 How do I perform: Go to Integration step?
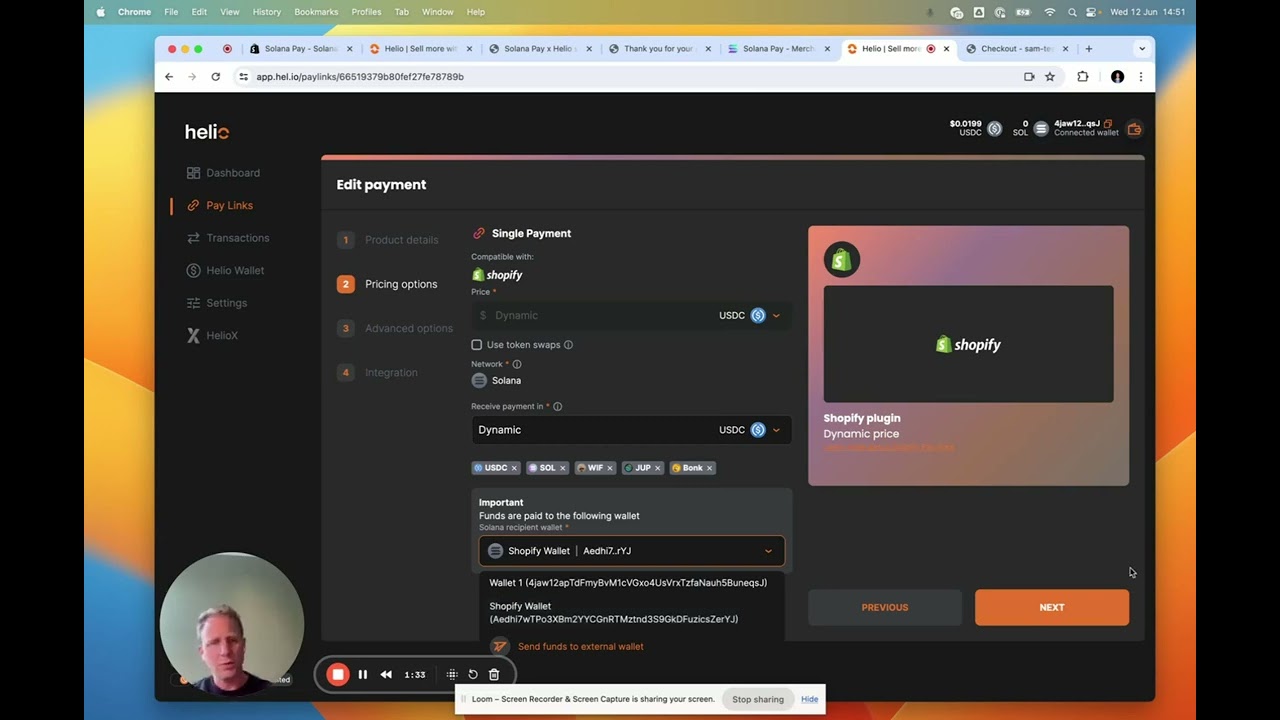tap(378, 373)
